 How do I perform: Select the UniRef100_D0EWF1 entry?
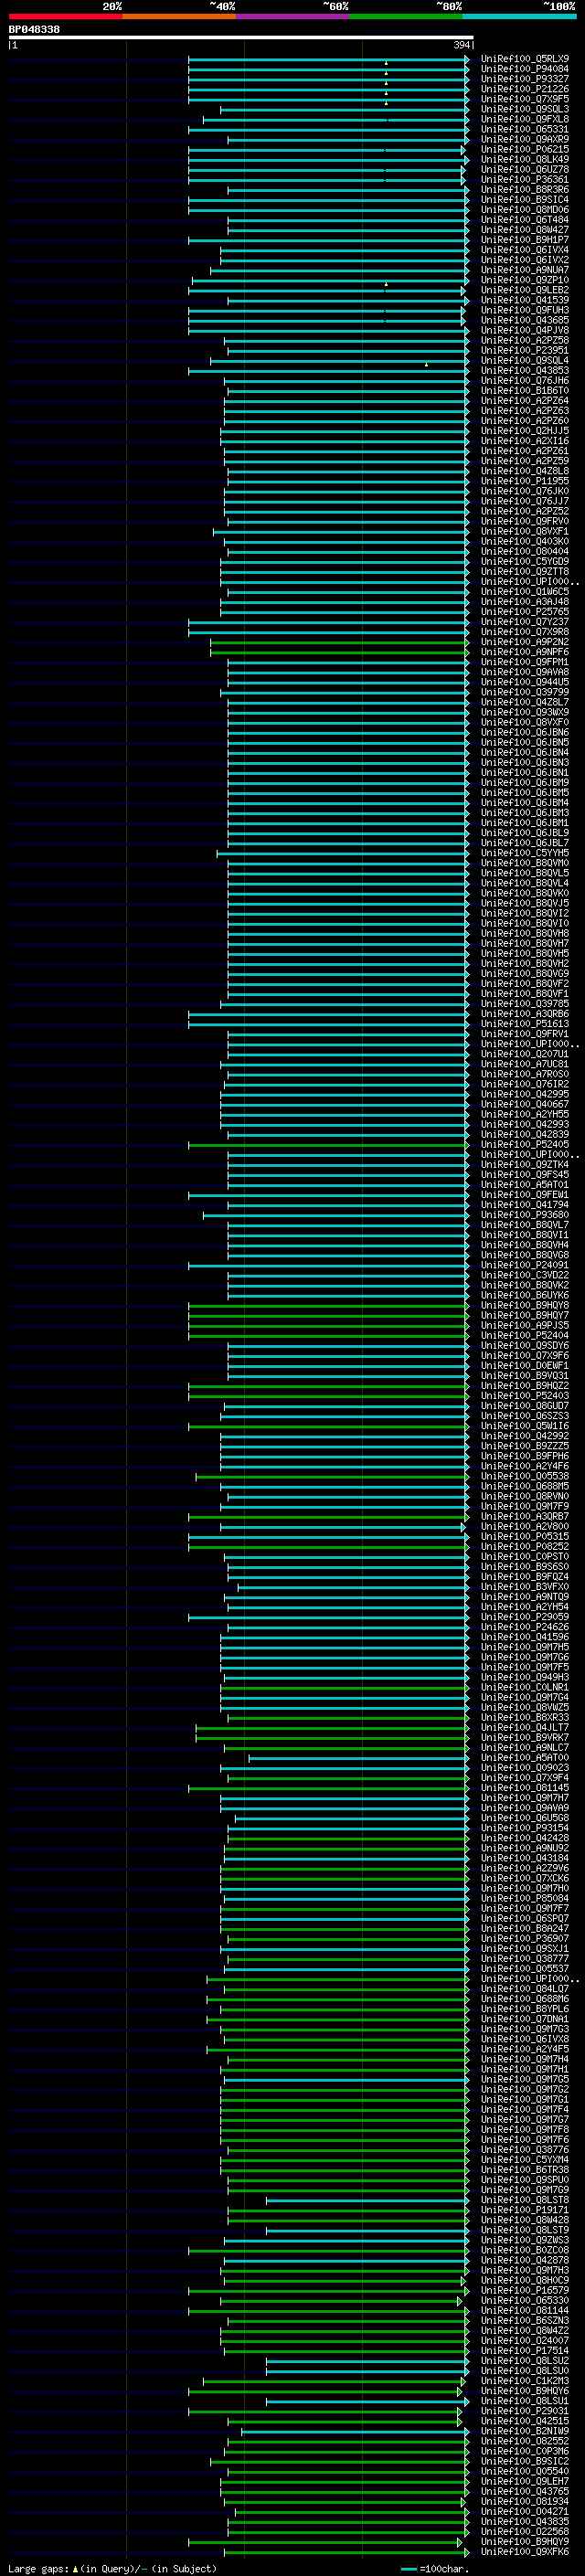click(525, 1366)
